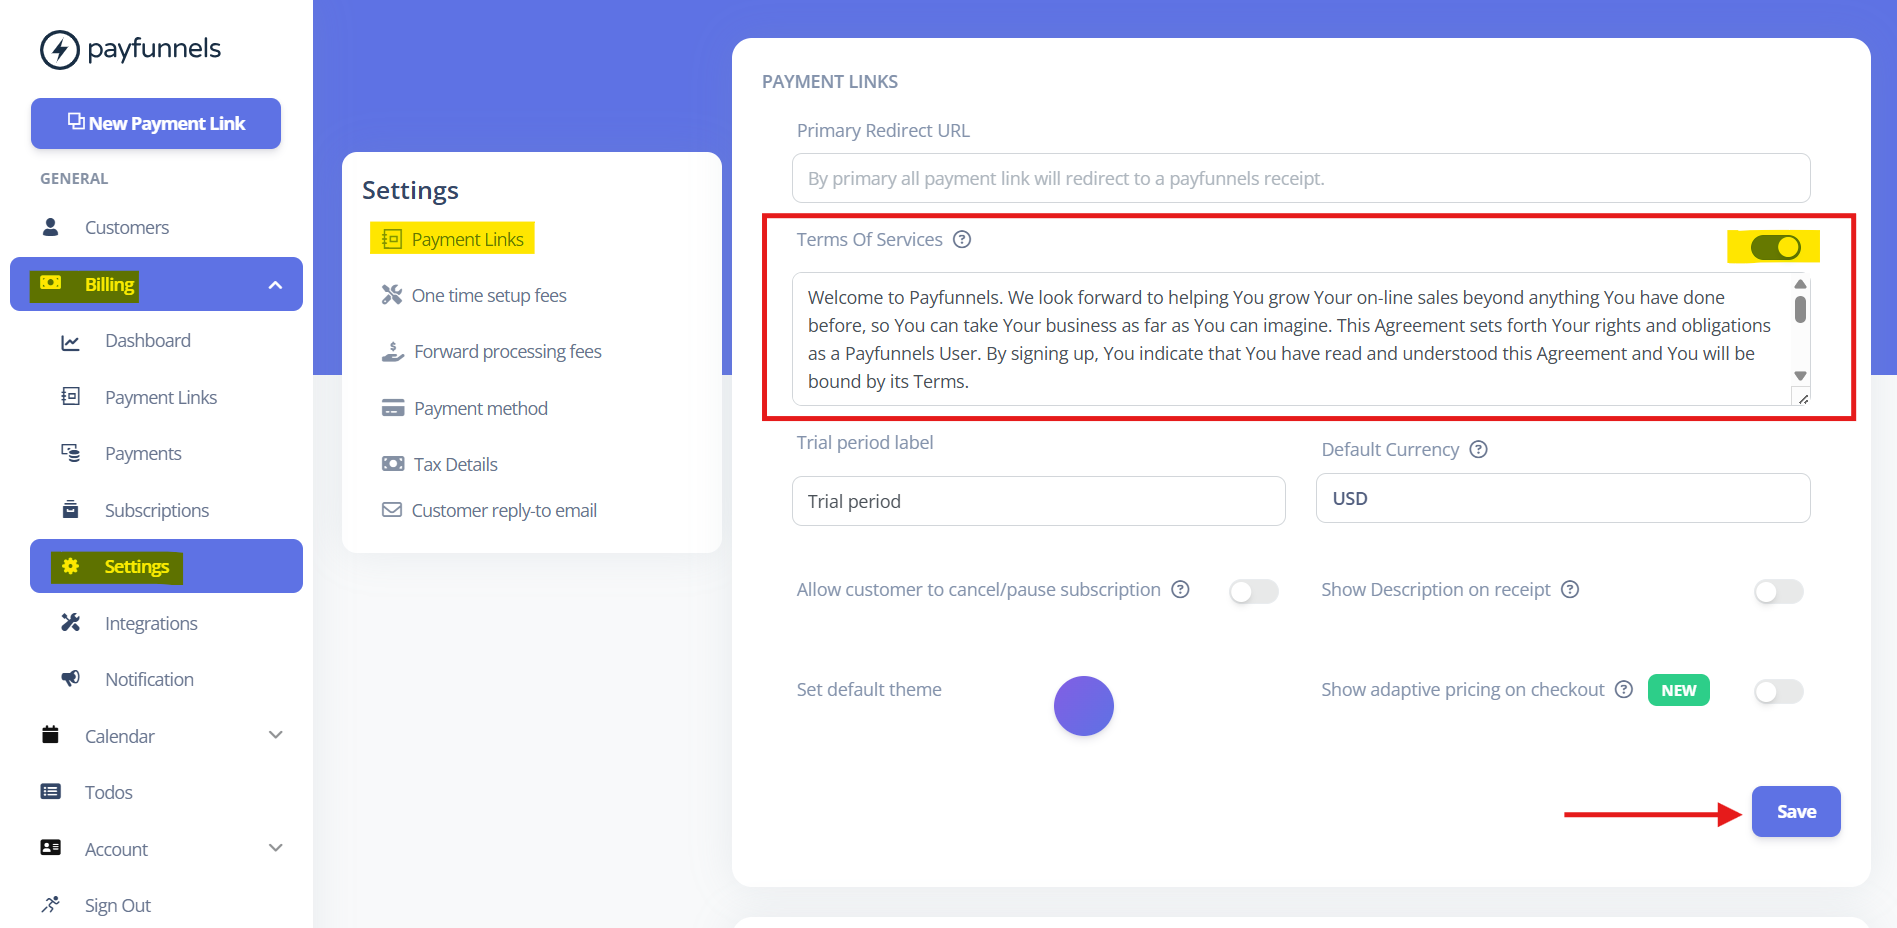The image size is (1897, 928).
Task: Click the Integrations tools icon
Action: [x=70, y=622]
